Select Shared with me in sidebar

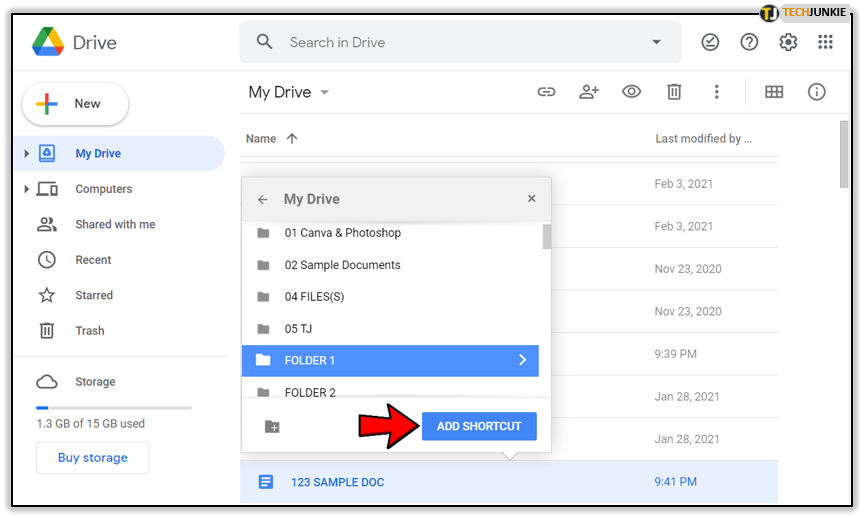tap(115, 224)
